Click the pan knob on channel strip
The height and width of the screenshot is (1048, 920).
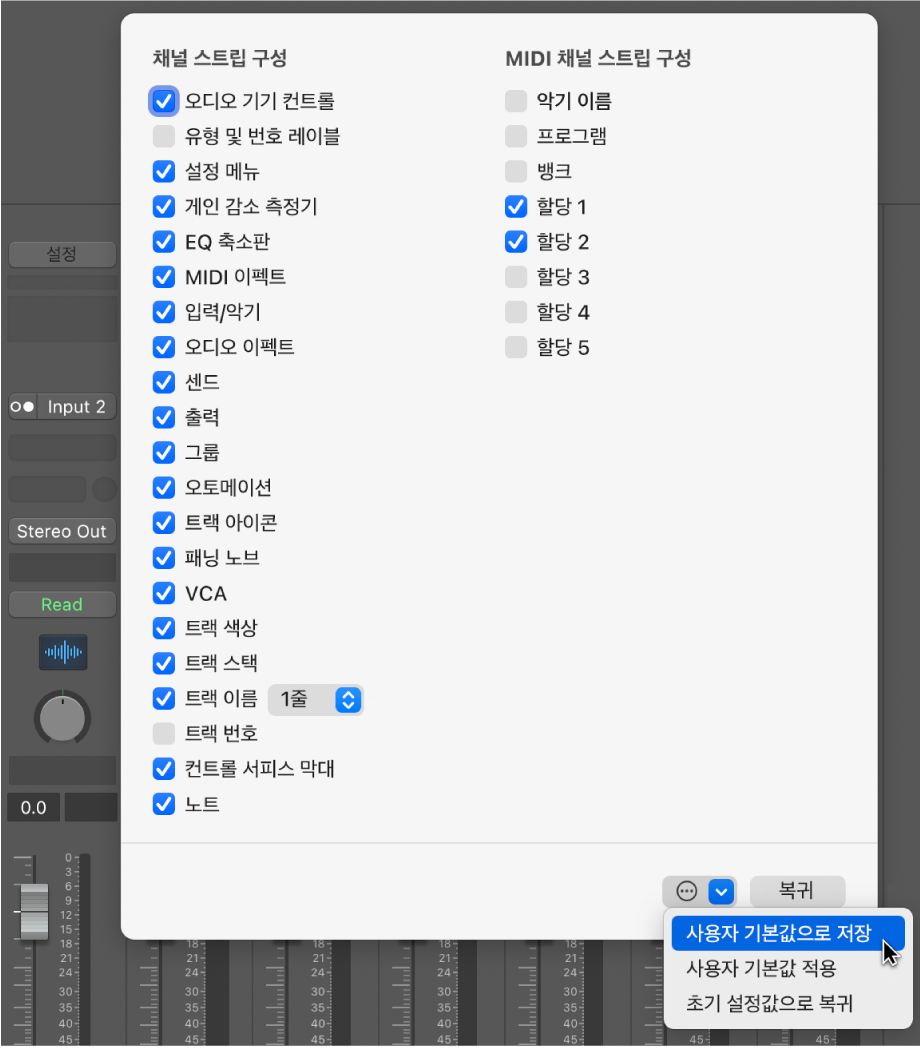coord(62,718)
